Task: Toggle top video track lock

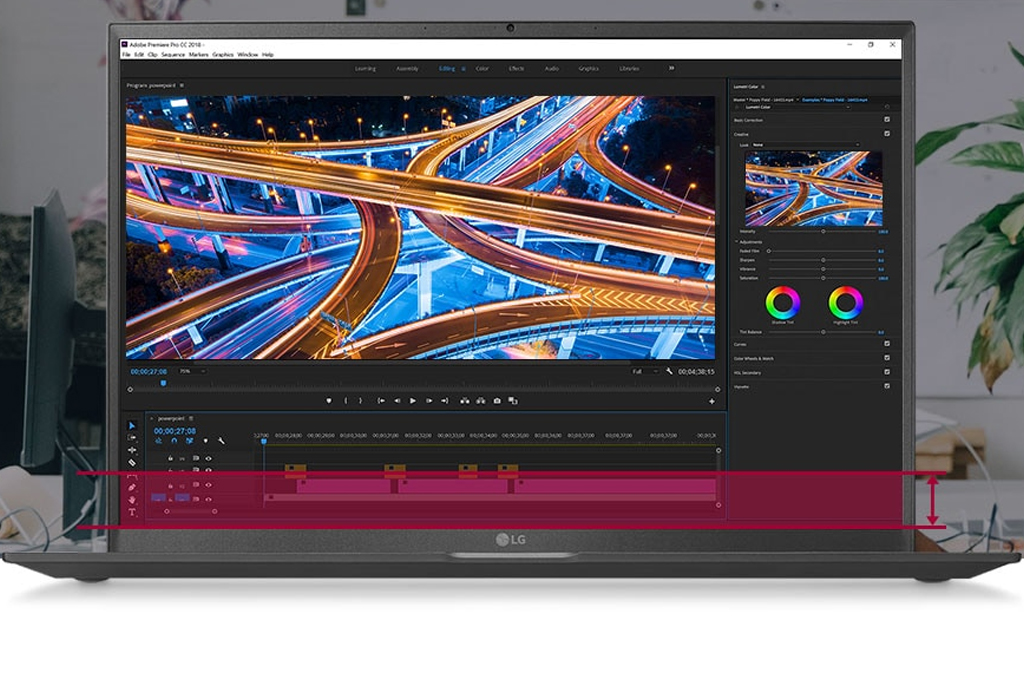Action: pyautogui.click(x=170, y=459)
